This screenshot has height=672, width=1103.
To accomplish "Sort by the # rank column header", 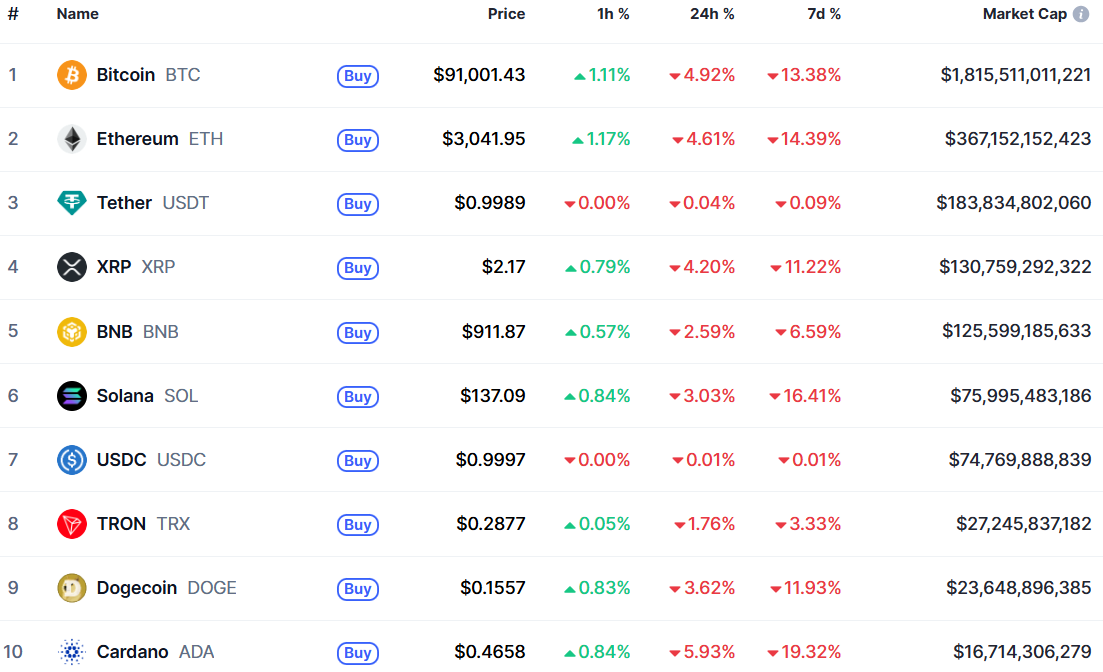I will (13, 14).
